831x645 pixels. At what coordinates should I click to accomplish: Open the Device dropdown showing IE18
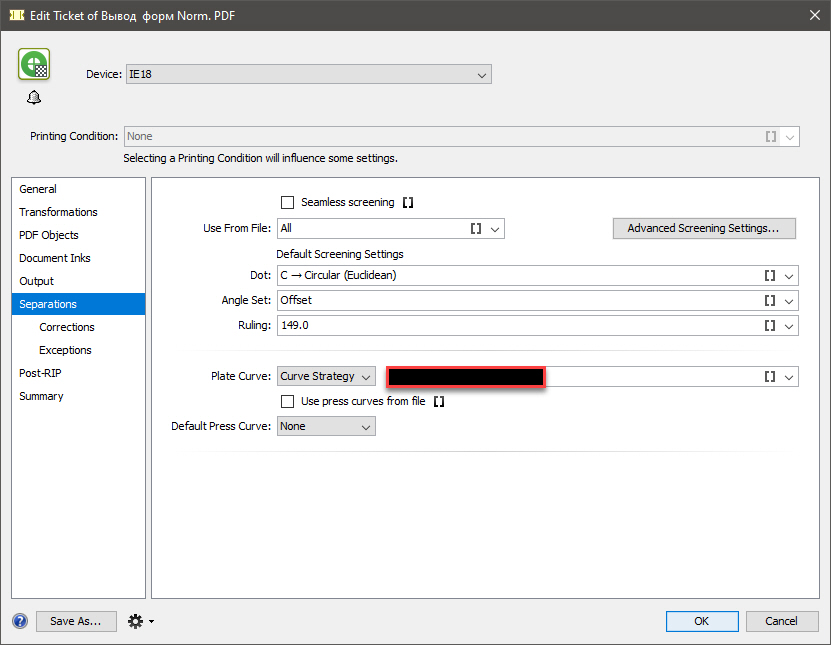pos(308,74)
